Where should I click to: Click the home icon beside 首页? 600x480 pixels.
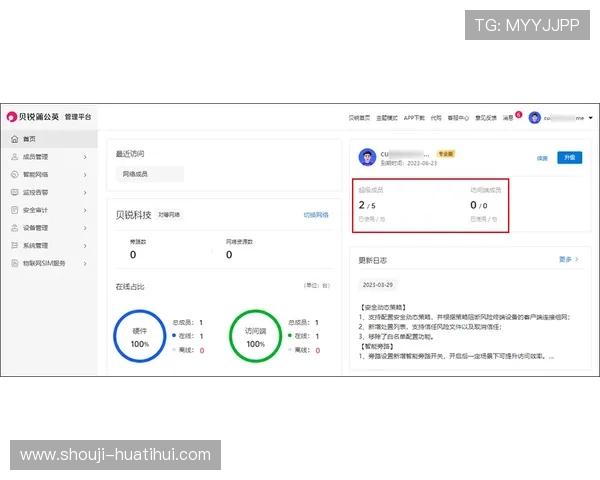[x=15, y=139]
